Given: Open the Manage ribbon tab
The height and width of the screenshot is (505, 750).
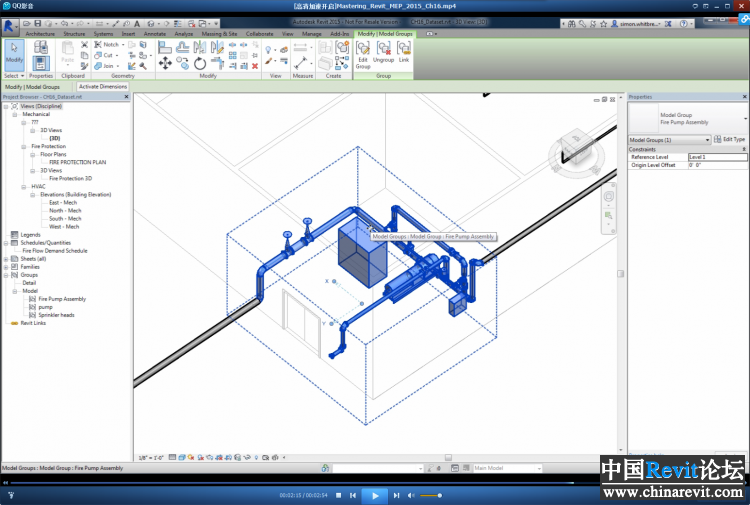Looking at the screenshot, I should coord(312,34).
